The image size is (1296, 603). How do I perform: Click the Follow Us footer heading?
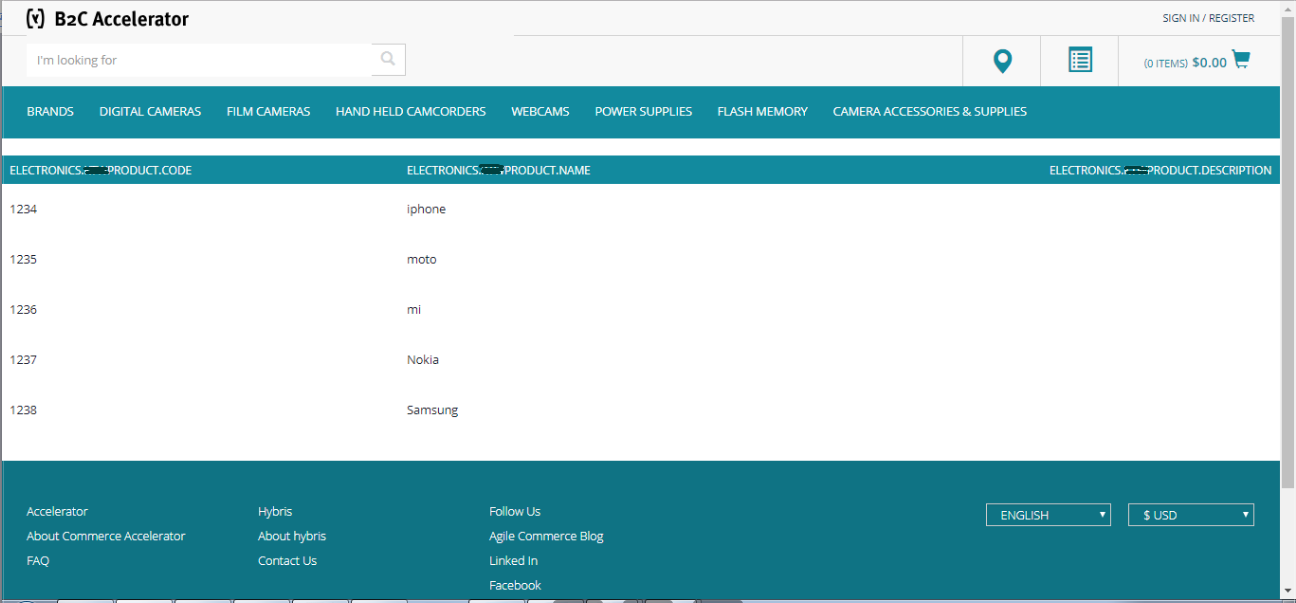coord(515,511)
